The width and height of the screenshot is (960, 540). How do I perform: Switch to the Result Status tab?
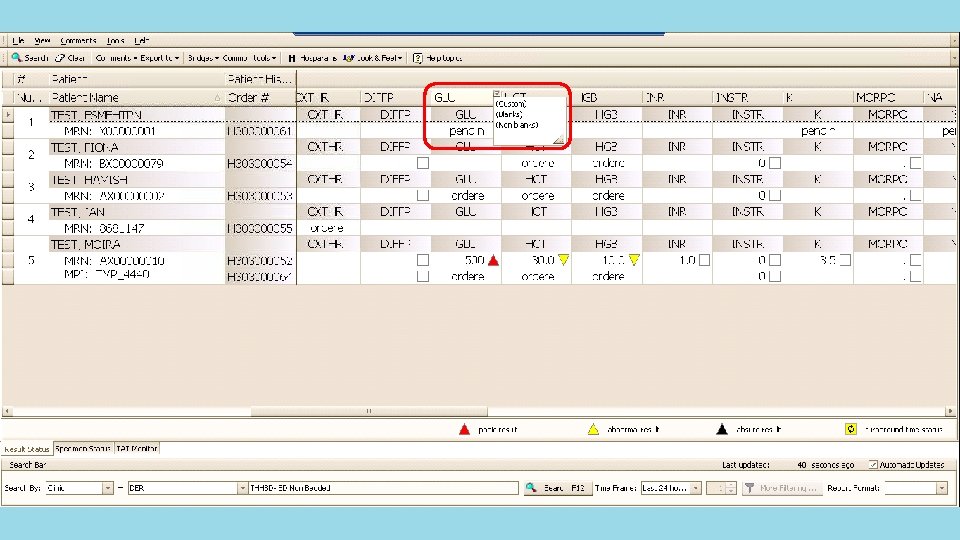click(27, 449)
